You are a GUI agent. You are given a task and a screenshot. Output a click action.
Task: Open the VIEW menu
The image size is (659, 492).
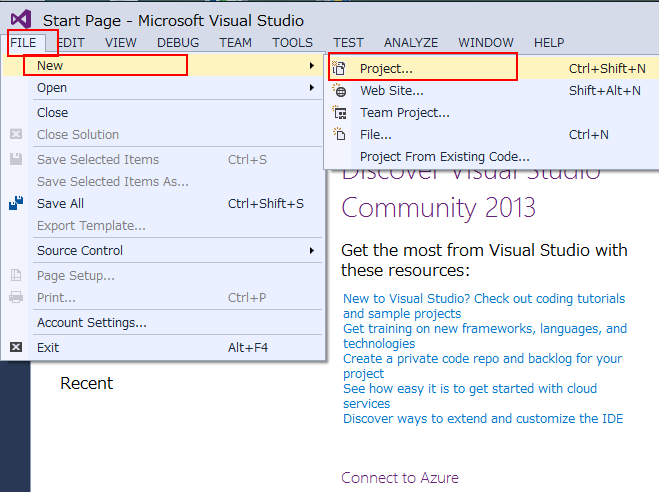click(x=121, y=42)
